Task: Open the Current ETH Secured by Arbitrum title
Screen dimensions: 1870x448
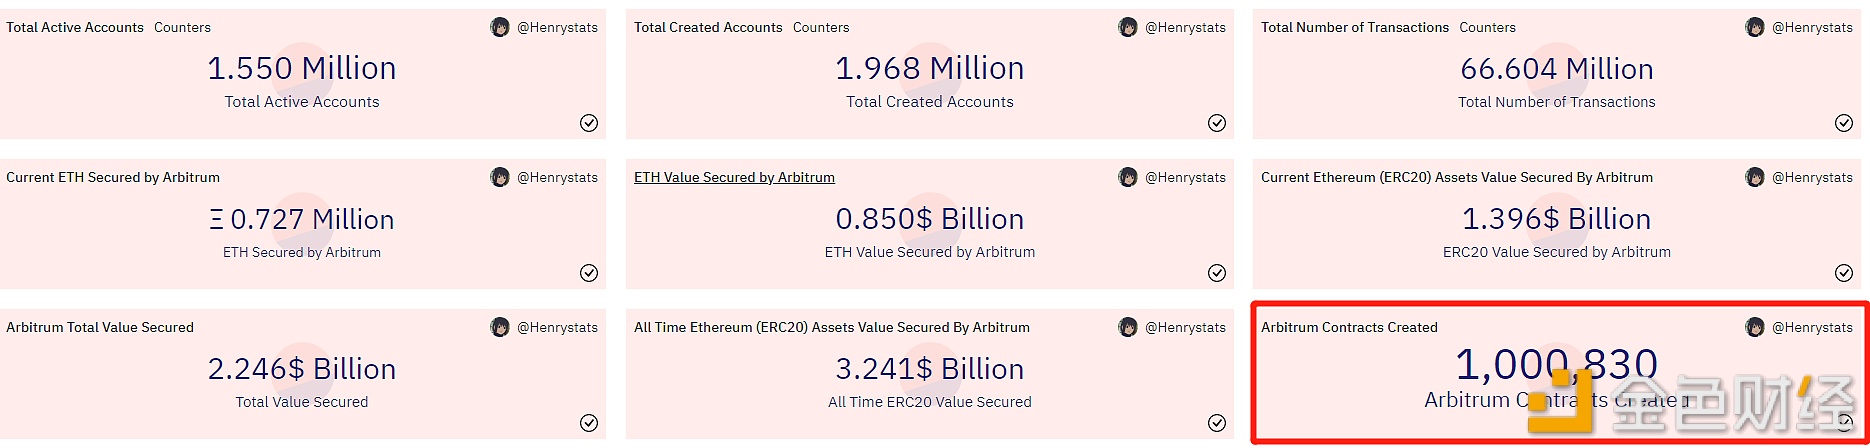Action: pos(113,177)
